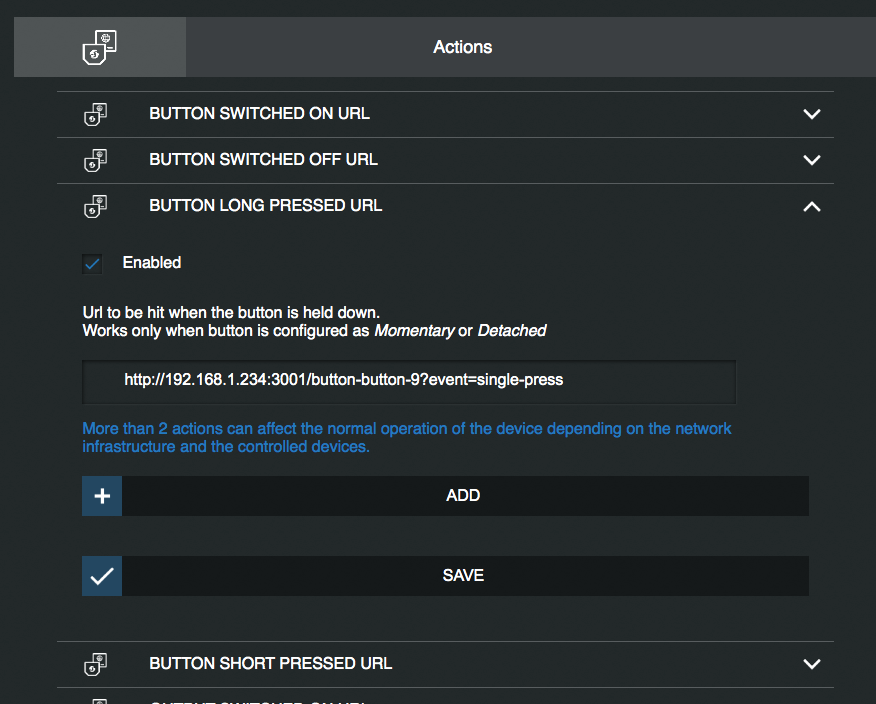Click the plus icon beside ADD
Viewport: 876px width, 704px height.
102,496
